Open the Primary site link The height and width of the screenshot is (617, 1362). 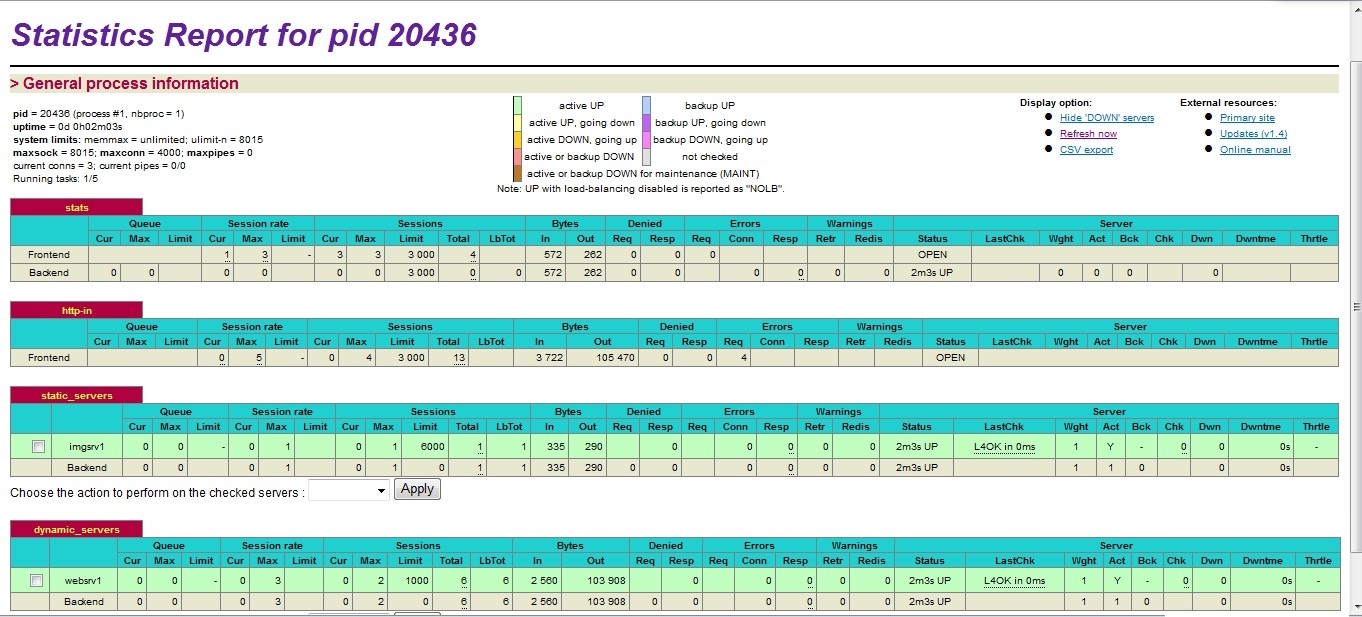point(1247,118)
